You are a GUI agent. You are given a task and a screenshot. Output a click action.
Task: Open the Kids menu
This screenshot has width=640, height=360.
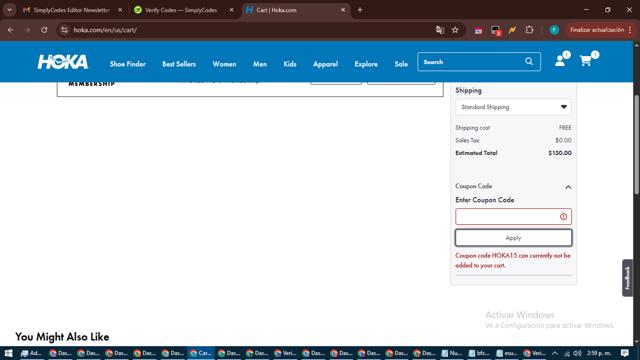pyautogui.click(x=289, y=64)
